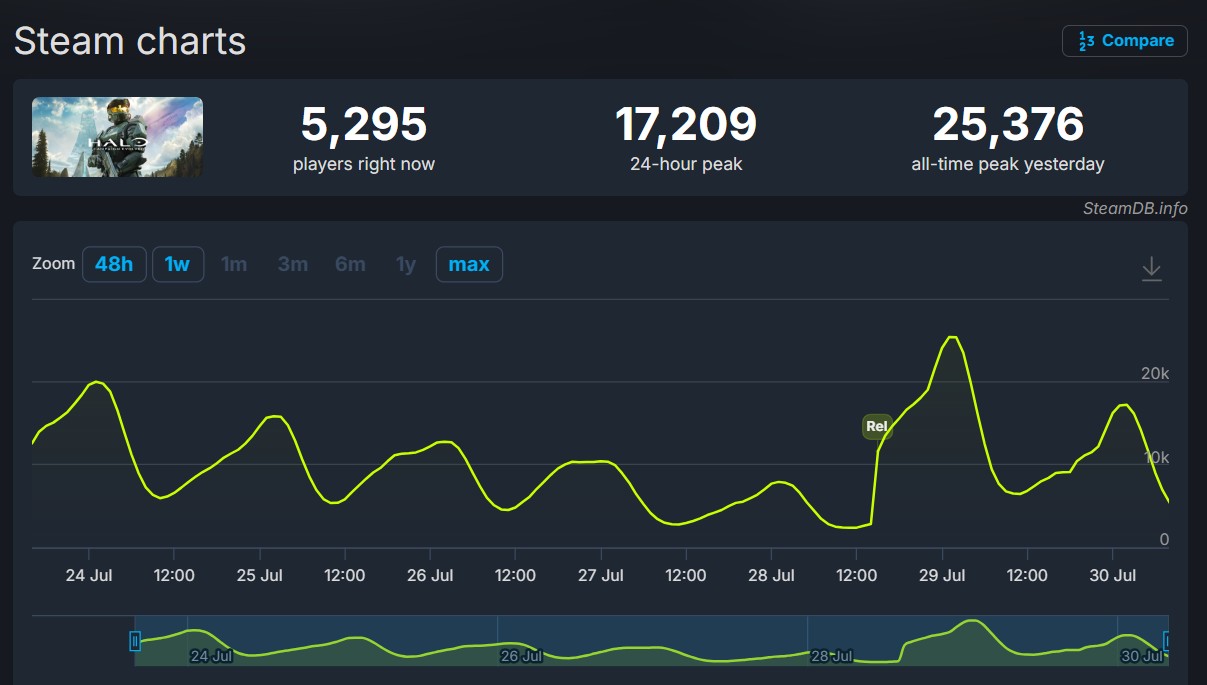Screen dimensions: 1207x685
Task: Click the 28 Jul label in navigator
Action: 832,656
